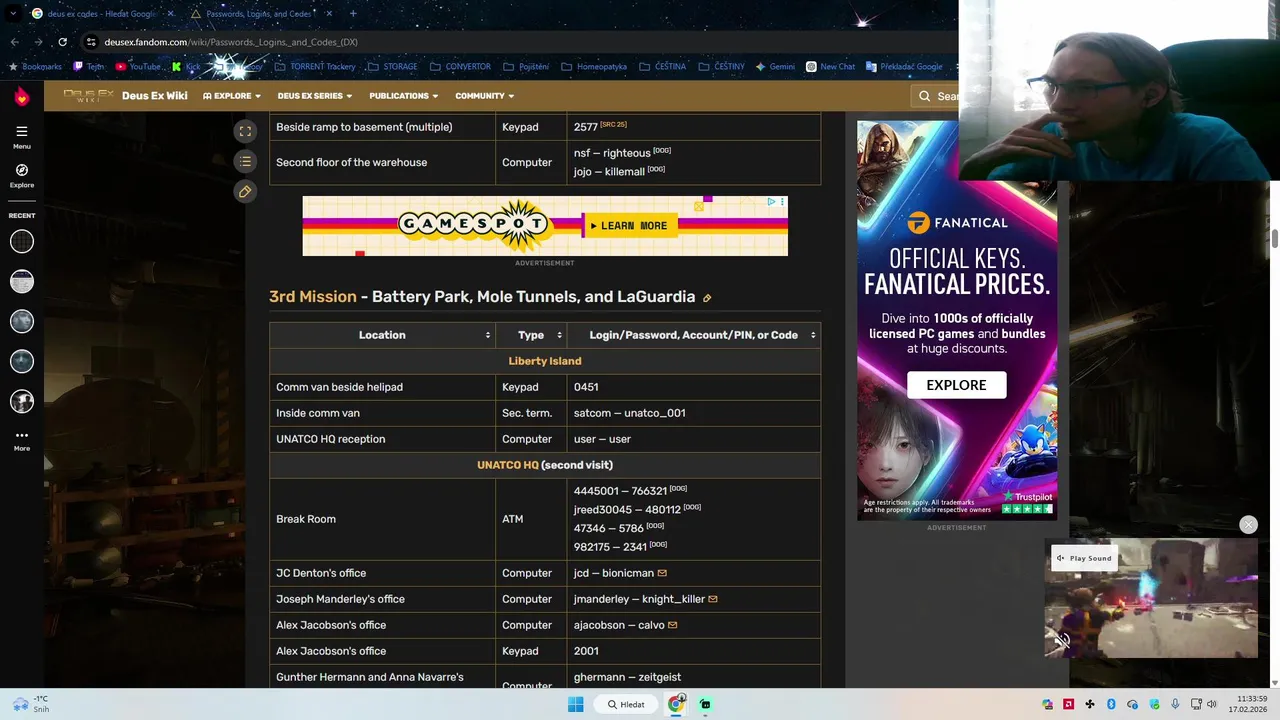This screenshot has width=1280, height=720.
Task: Open envelope icon next to jcd — bionicman
Action: pyautogui.click(x=662, y=573)
